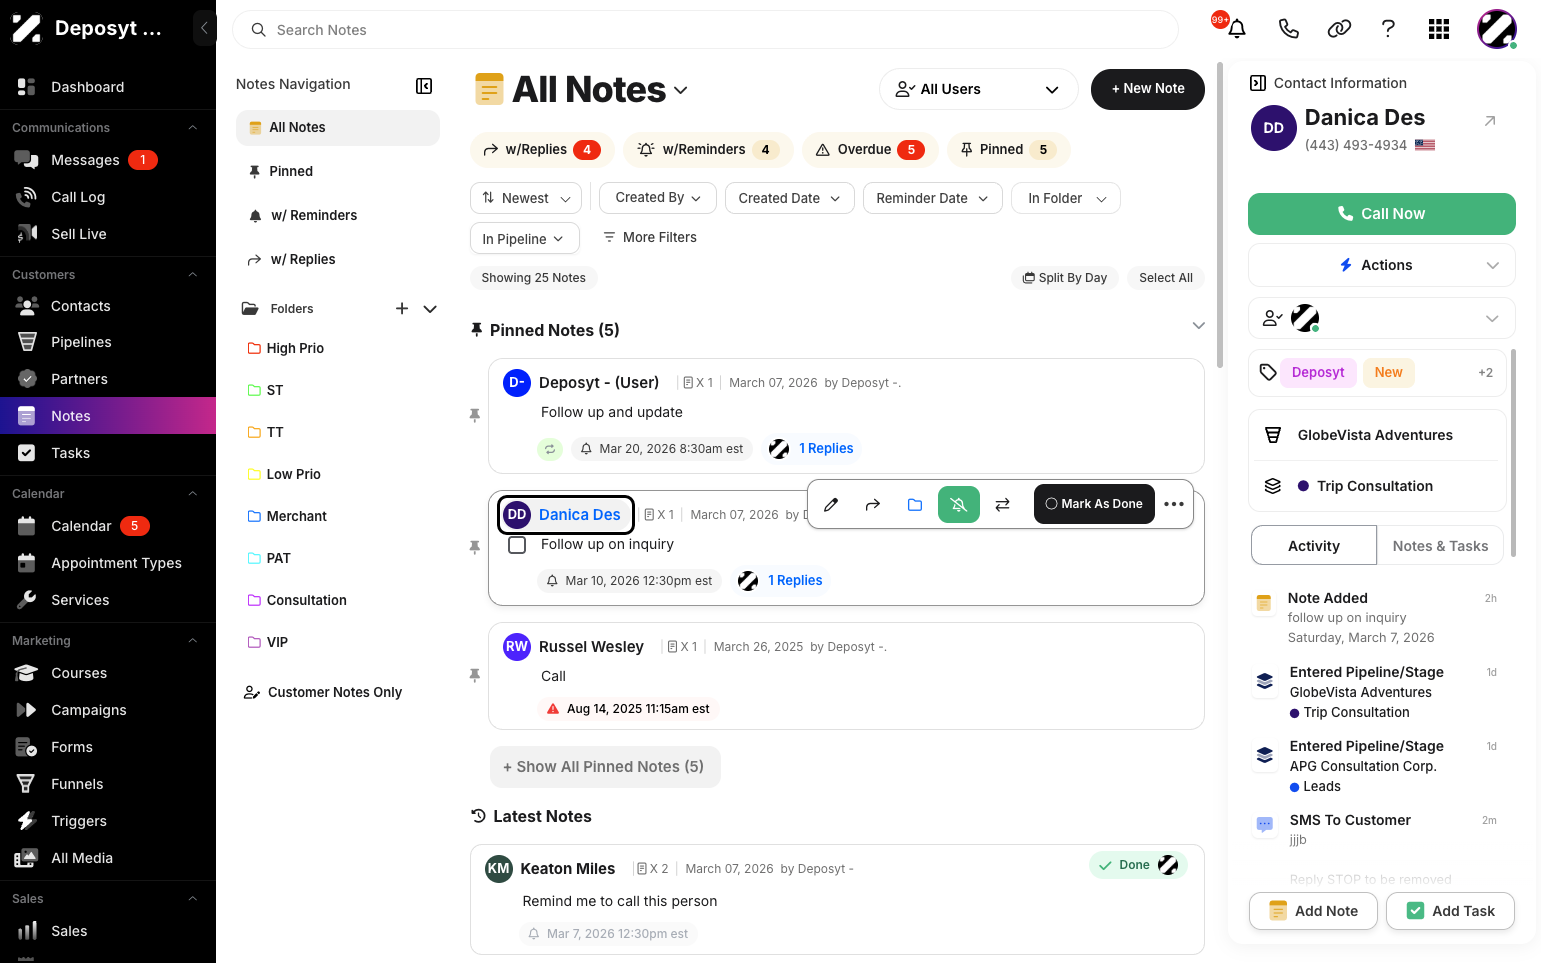Click the green reminder bell-off icon
Image resolution: width=1541 pixels, height=963 pixels.
click(959, 505)
